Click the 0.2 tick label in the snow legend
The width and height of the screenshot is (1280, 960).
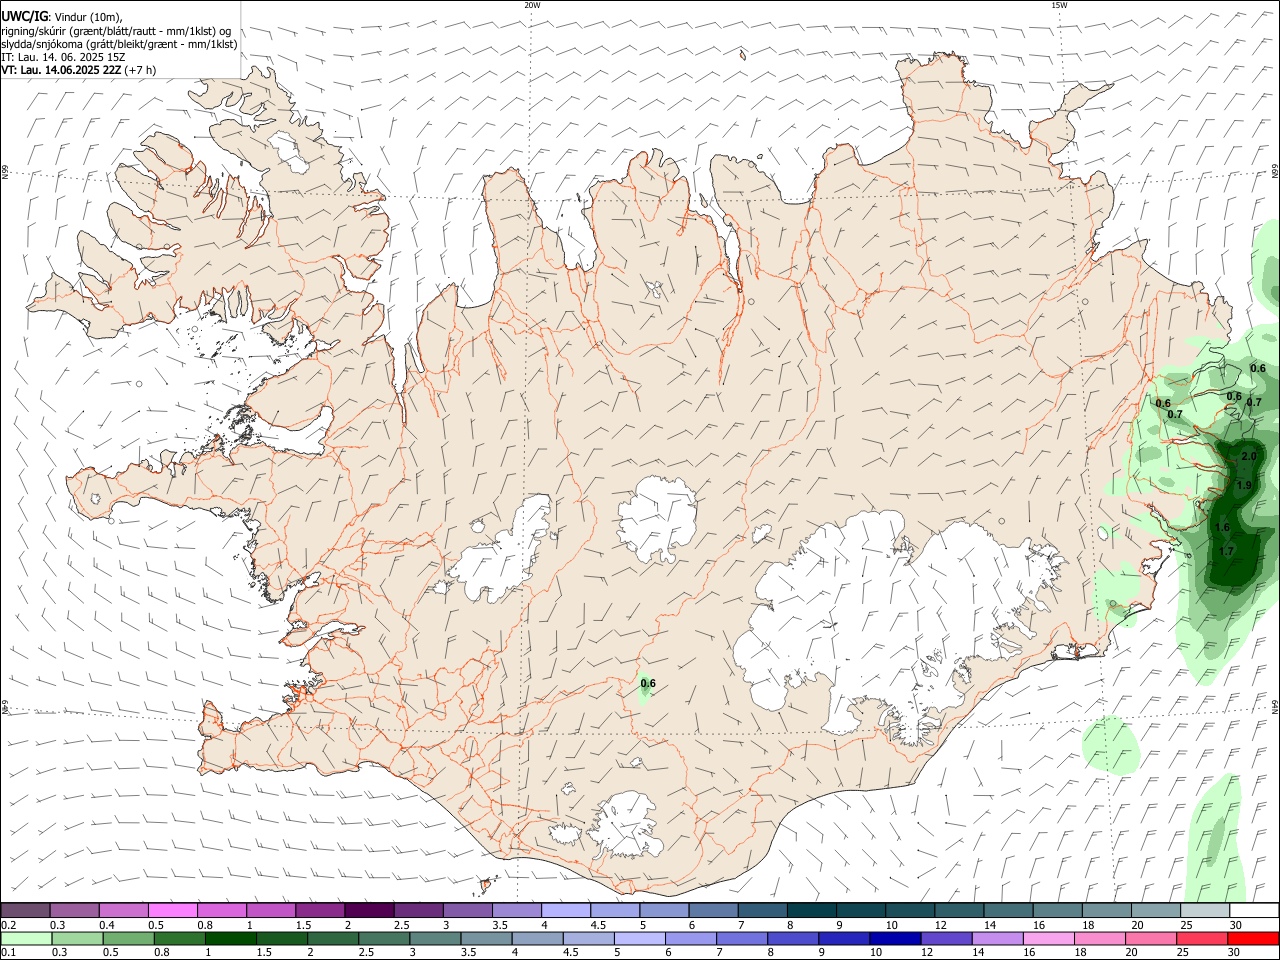[x=8, y=926]
